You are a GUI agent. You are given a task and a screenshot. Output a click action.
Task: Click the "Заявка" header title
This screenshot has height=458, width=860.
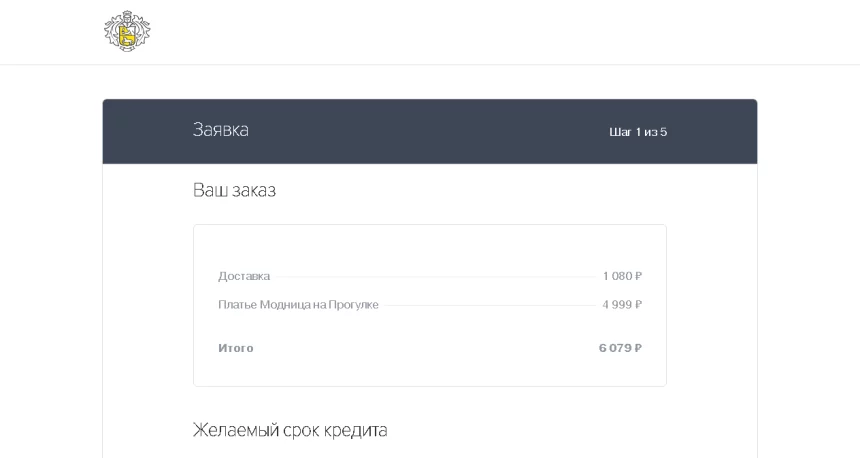pos(220,130)
